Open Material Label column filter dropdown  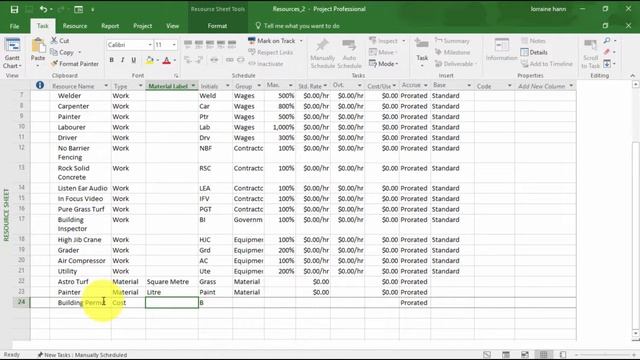click(x=193, y=86)
